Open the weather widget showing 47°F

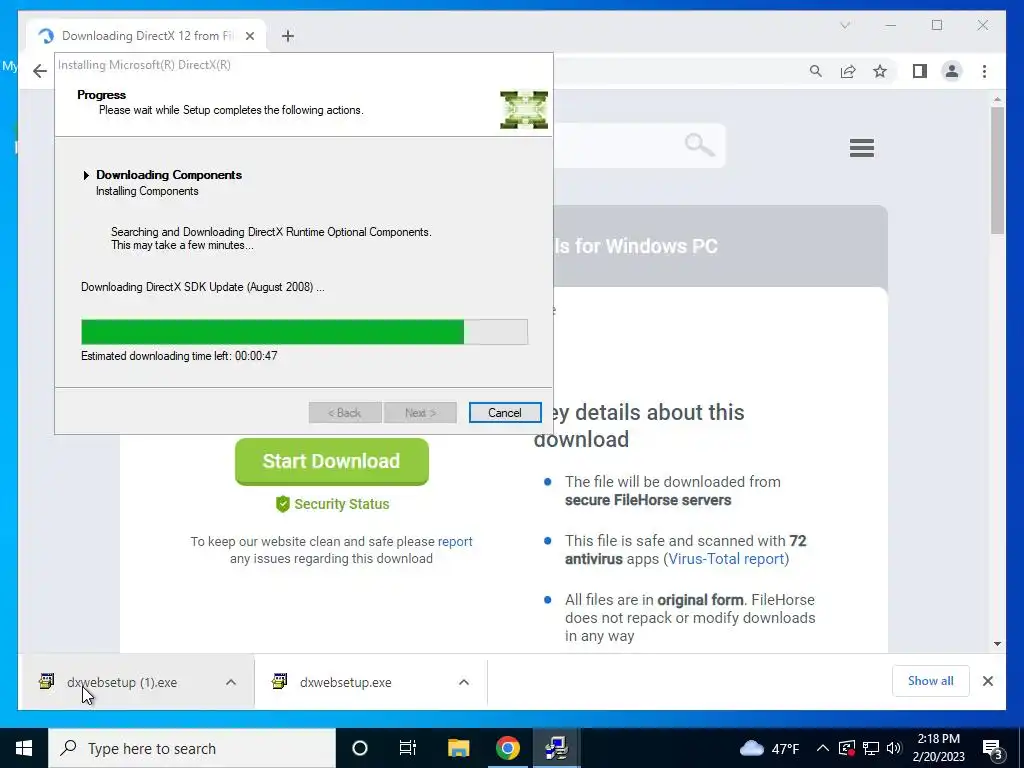pos(770,748)
